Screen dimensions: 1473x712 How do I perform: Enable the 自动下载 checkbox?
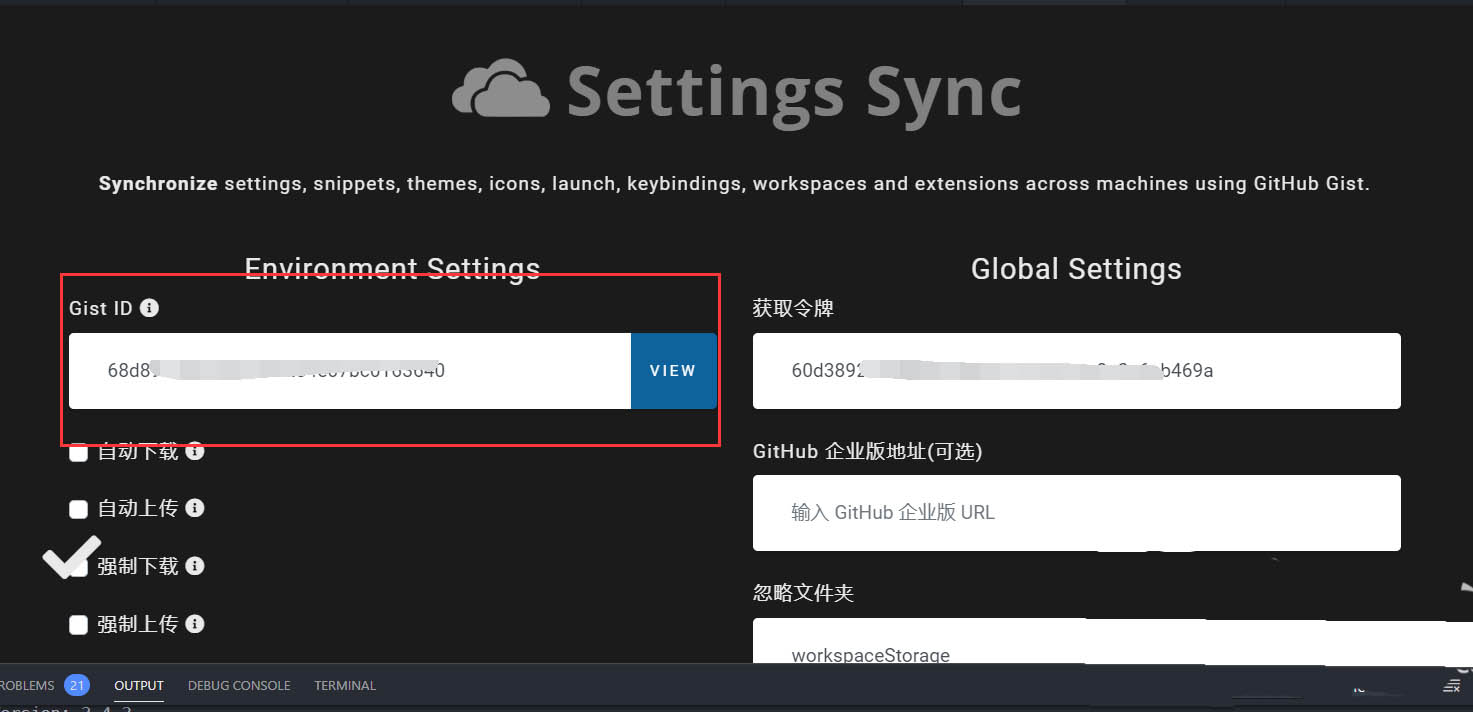tap(78, 453)
